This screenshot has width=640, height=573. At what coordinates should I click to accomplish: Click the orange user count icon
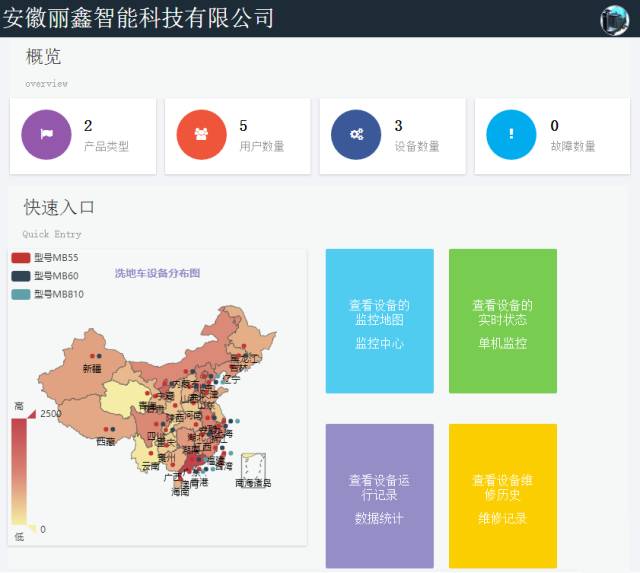click(x=201, y=135)
